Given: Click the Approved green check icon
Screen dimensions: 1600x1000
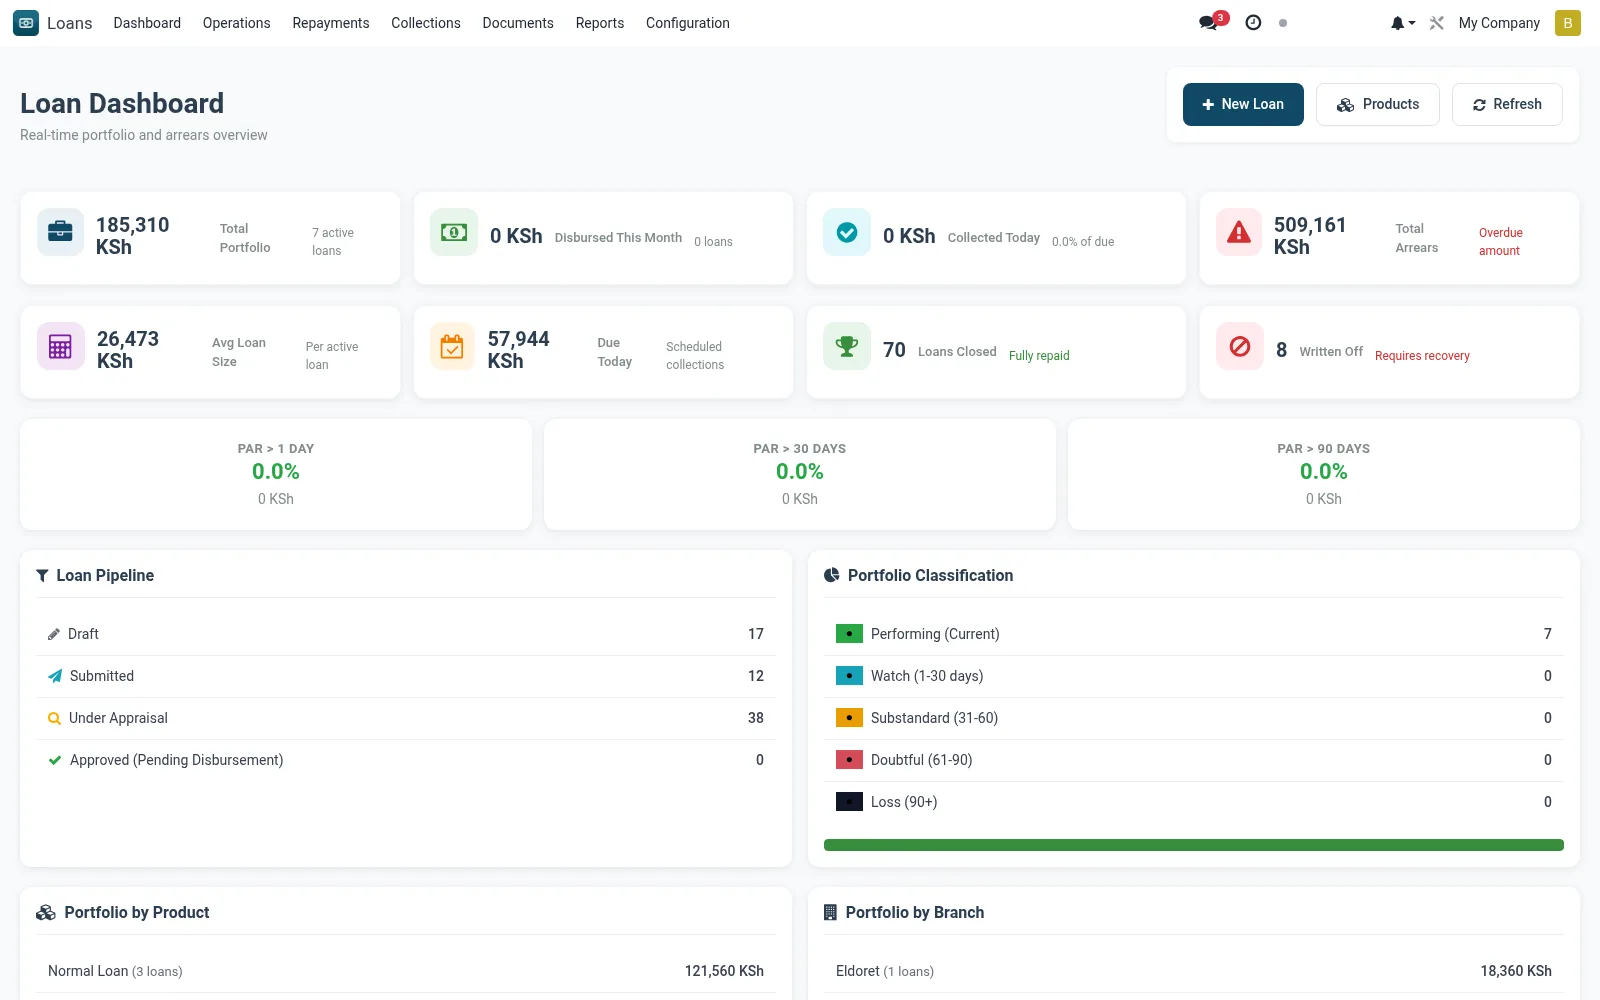Looking at the screenshot, I should [x=55, y=760].
